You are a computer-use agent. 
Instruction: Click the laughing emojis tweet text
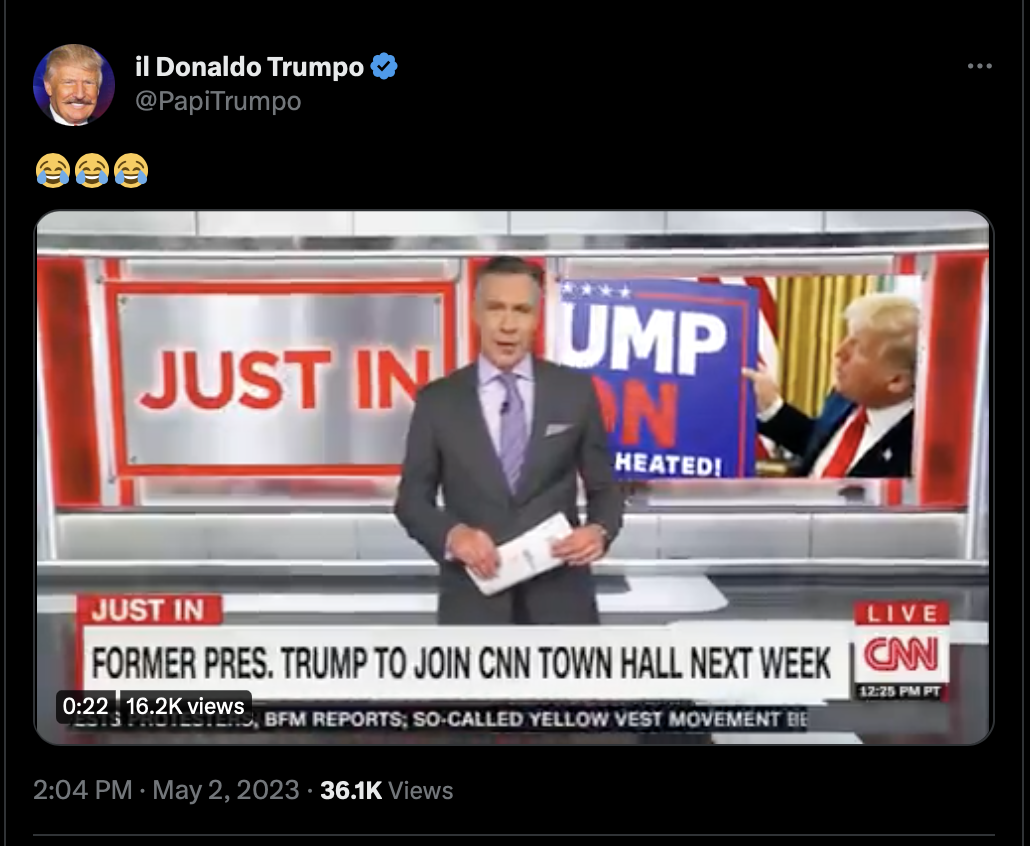(92, 170)
